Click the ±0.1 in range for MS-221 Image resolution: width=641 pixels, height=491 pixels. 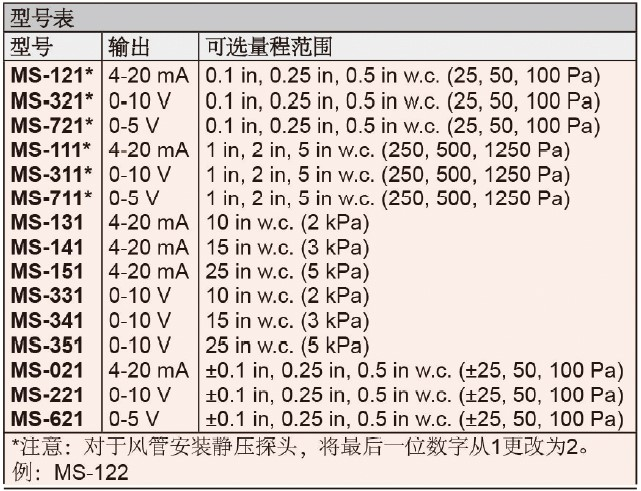(415, 395)
